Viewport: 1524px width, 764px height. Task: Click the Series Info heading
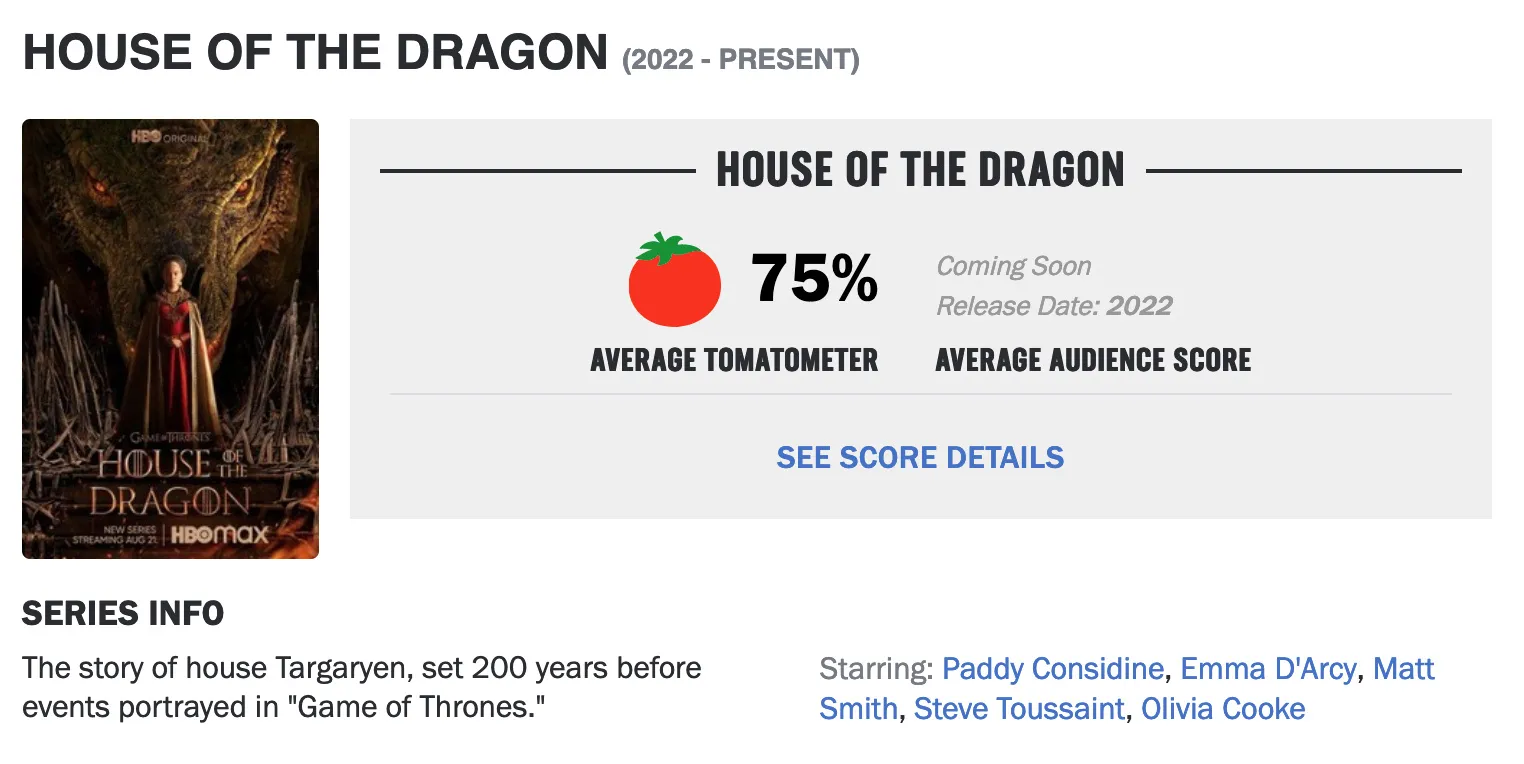[123, 614]
